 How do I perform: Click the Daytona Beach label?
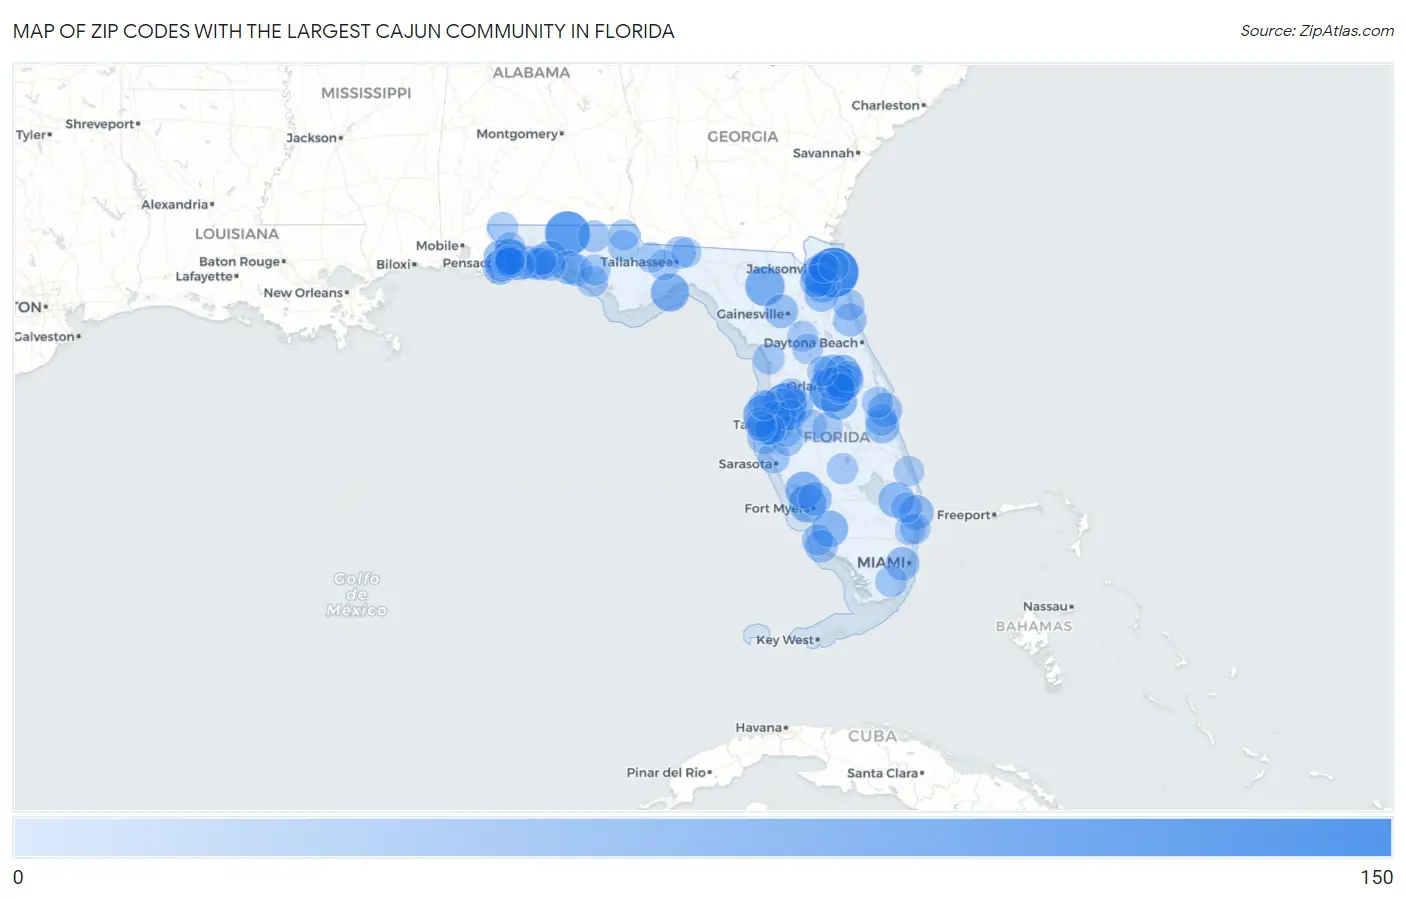811,343
